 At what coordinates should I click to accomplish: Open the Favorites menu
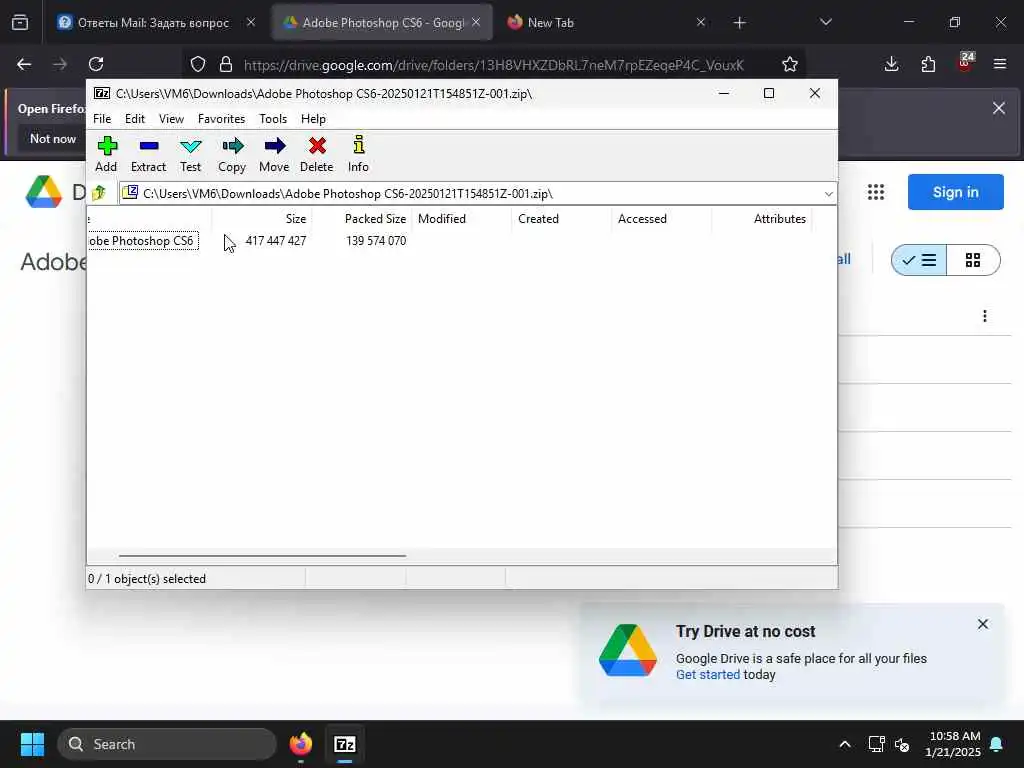click(221, 119)
